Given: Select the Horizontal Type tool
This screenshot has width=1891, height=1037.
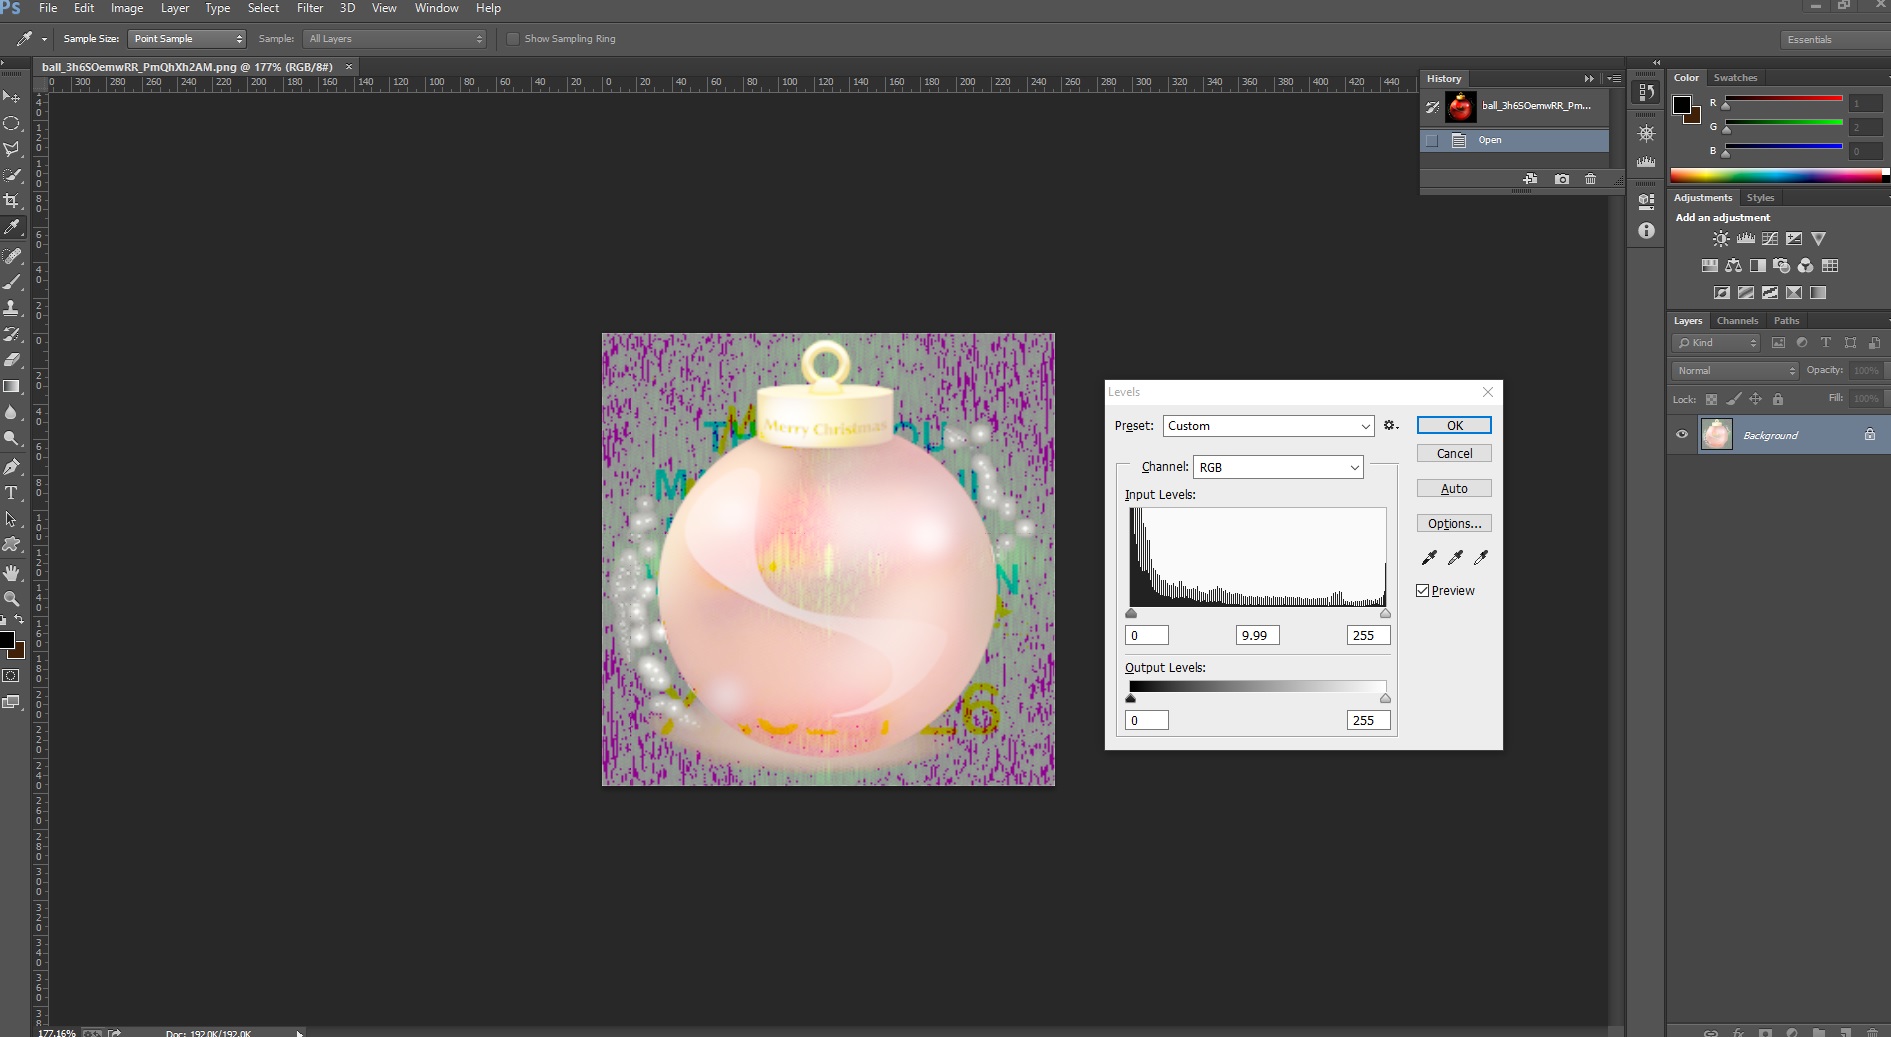Looking at the screenshot, I should coord(12,493).
